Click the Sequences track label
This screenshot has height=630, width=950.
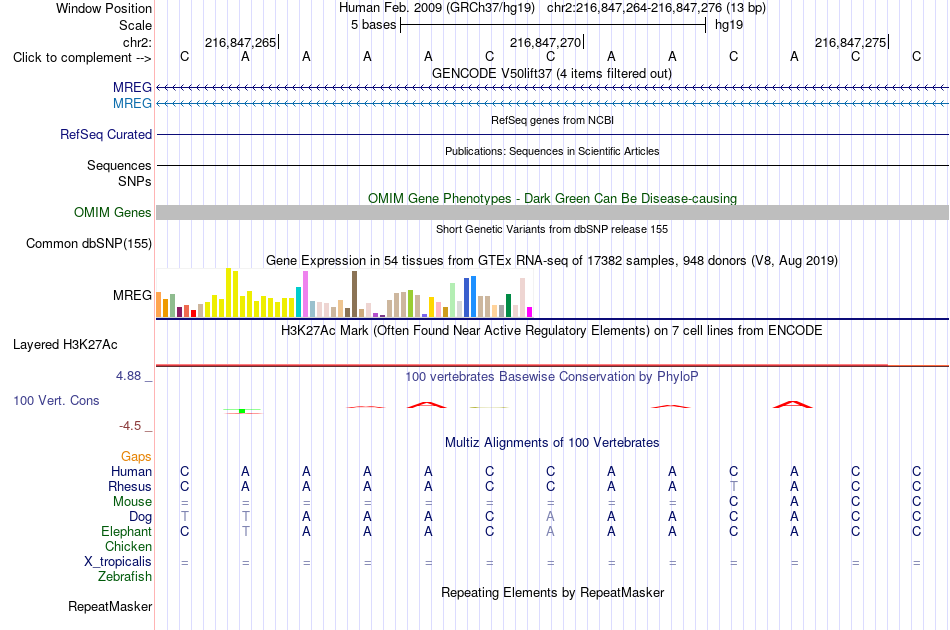click(119, 165)
